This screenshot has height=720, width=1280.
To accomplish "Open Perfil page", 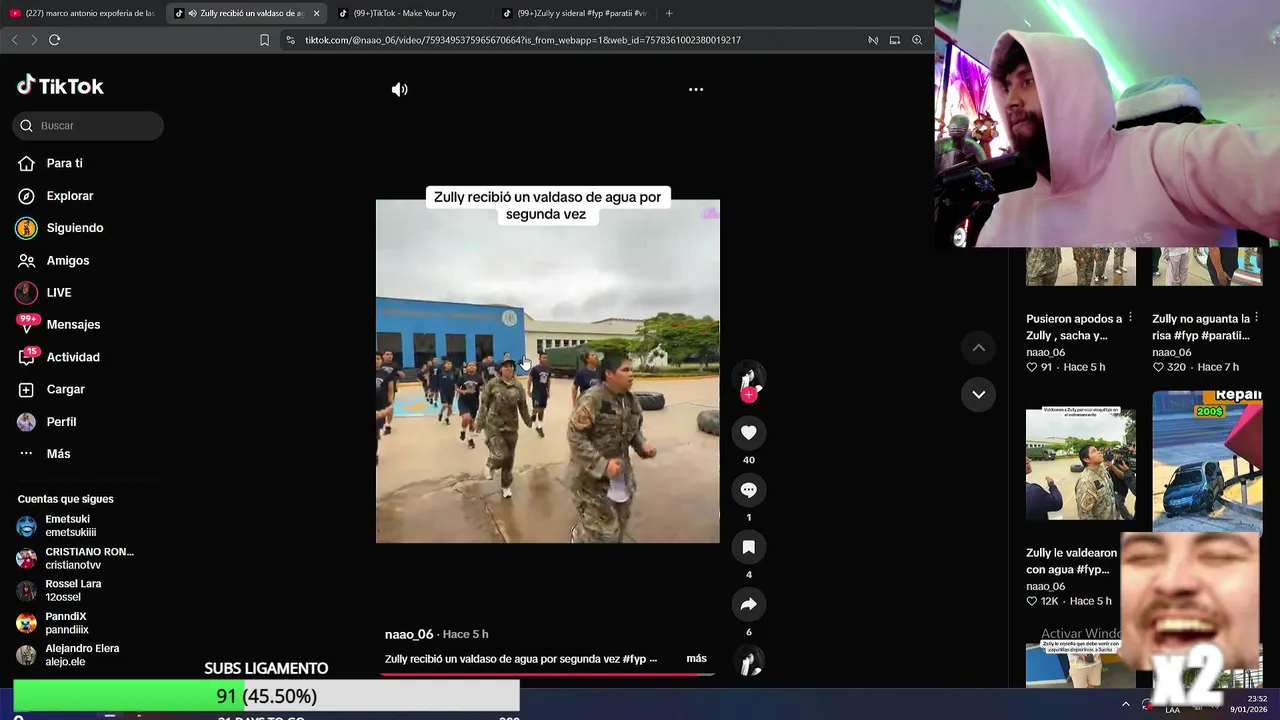I will click(x=61, y=422).
